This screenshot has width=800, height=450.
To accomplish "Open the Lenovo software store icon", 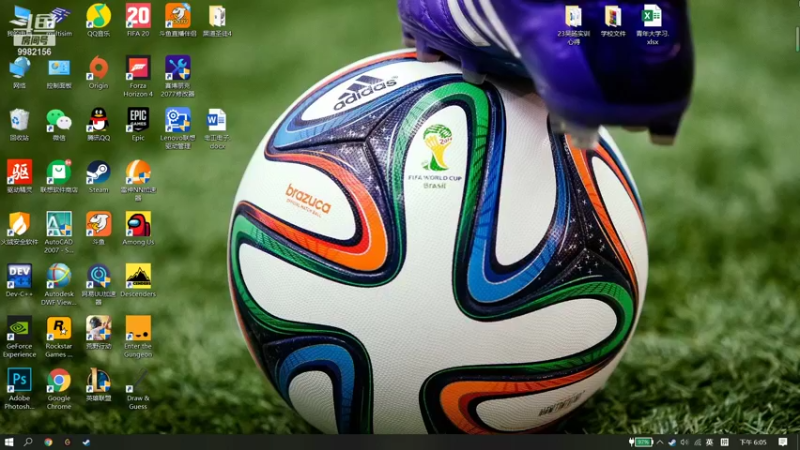I will click(59, 177).
